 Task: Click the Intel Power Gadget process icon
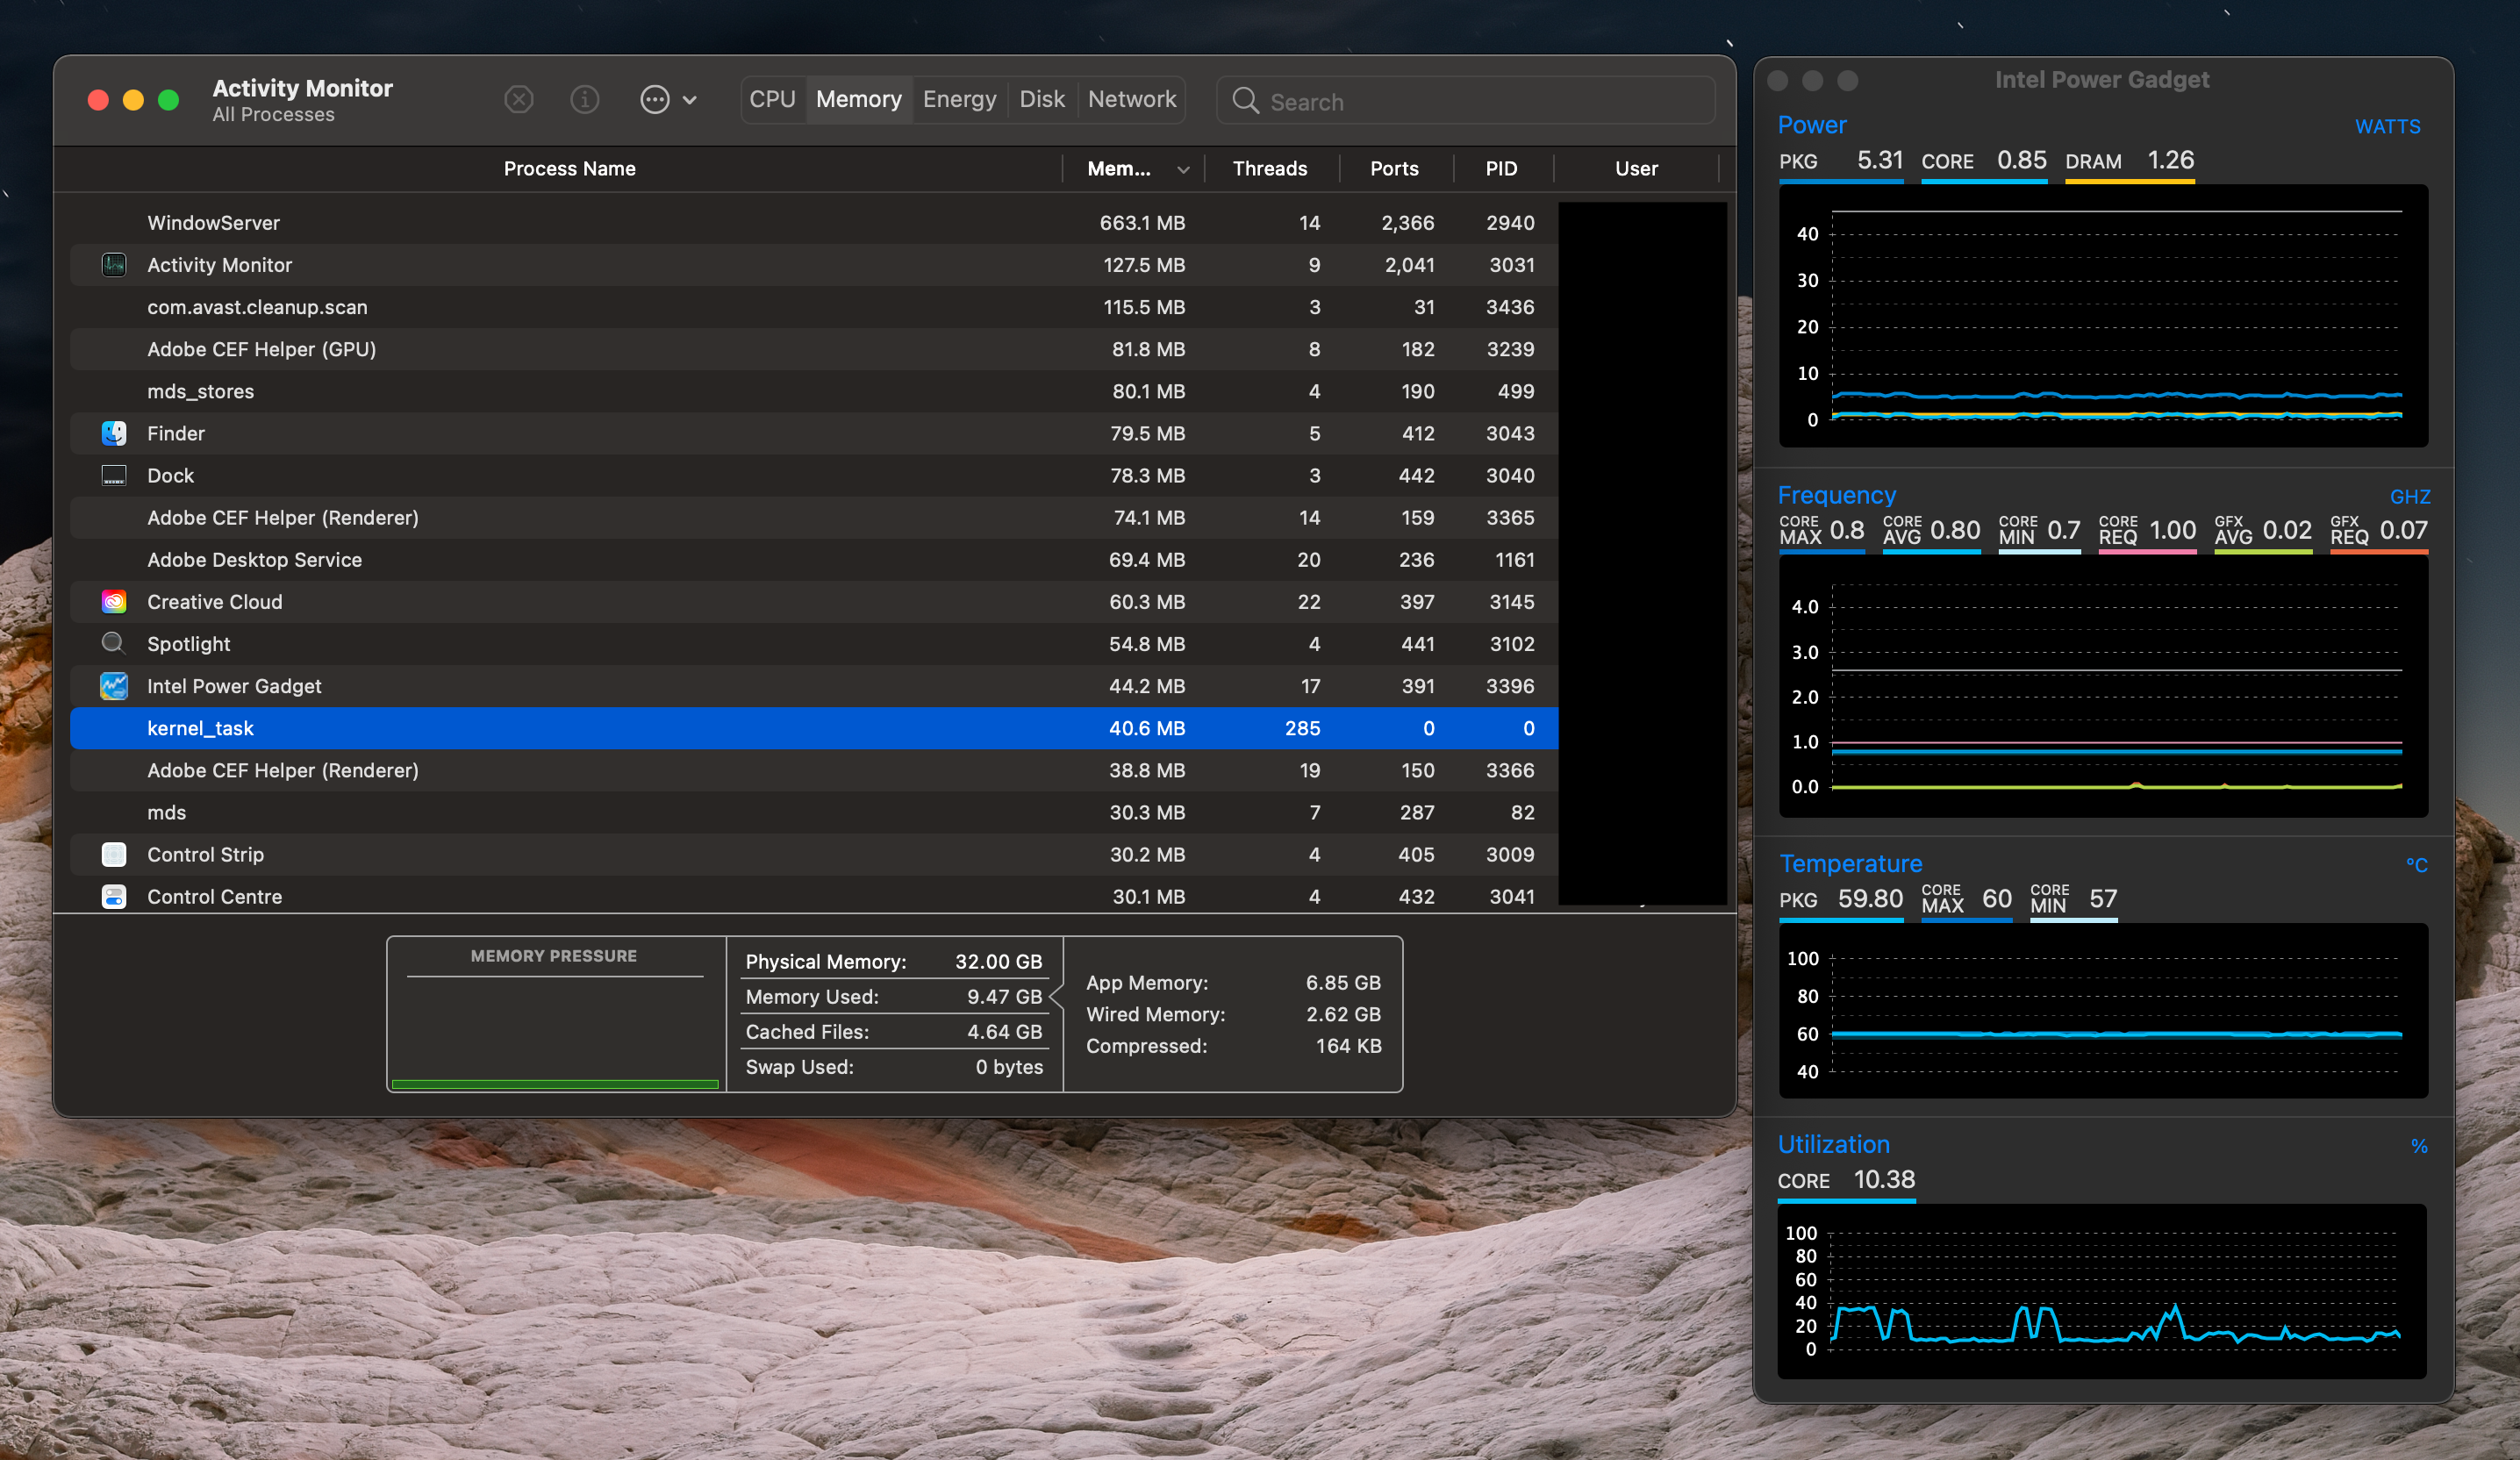coord(114,686)
